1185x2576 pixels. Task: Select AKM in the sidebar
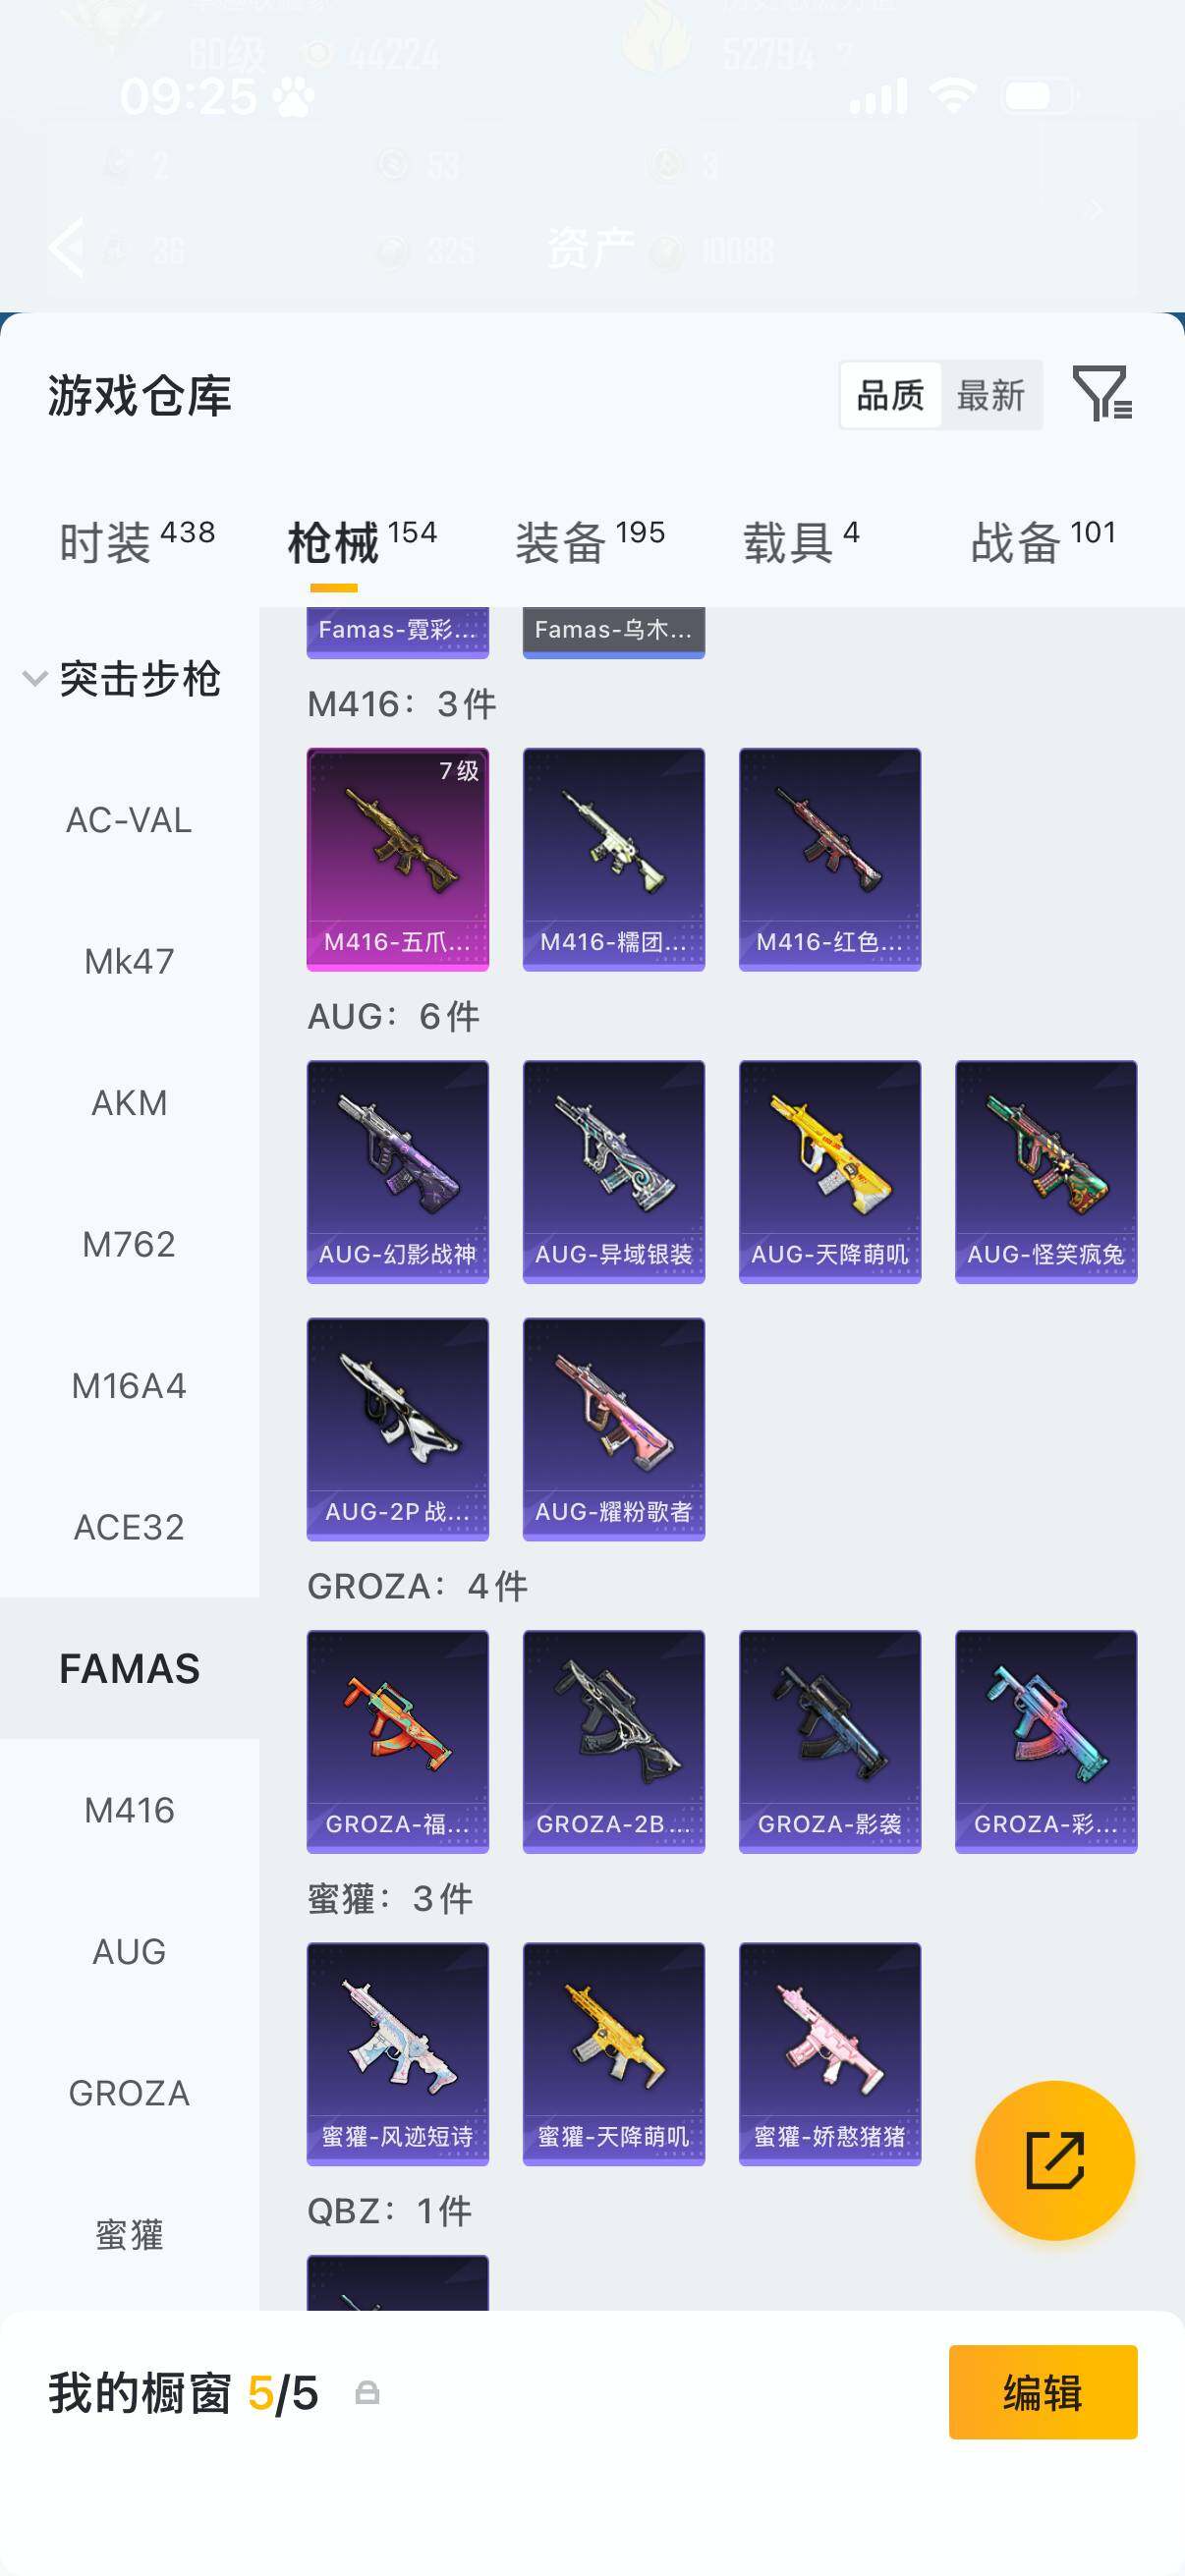pyautogui.click(x=129, y=1103)
